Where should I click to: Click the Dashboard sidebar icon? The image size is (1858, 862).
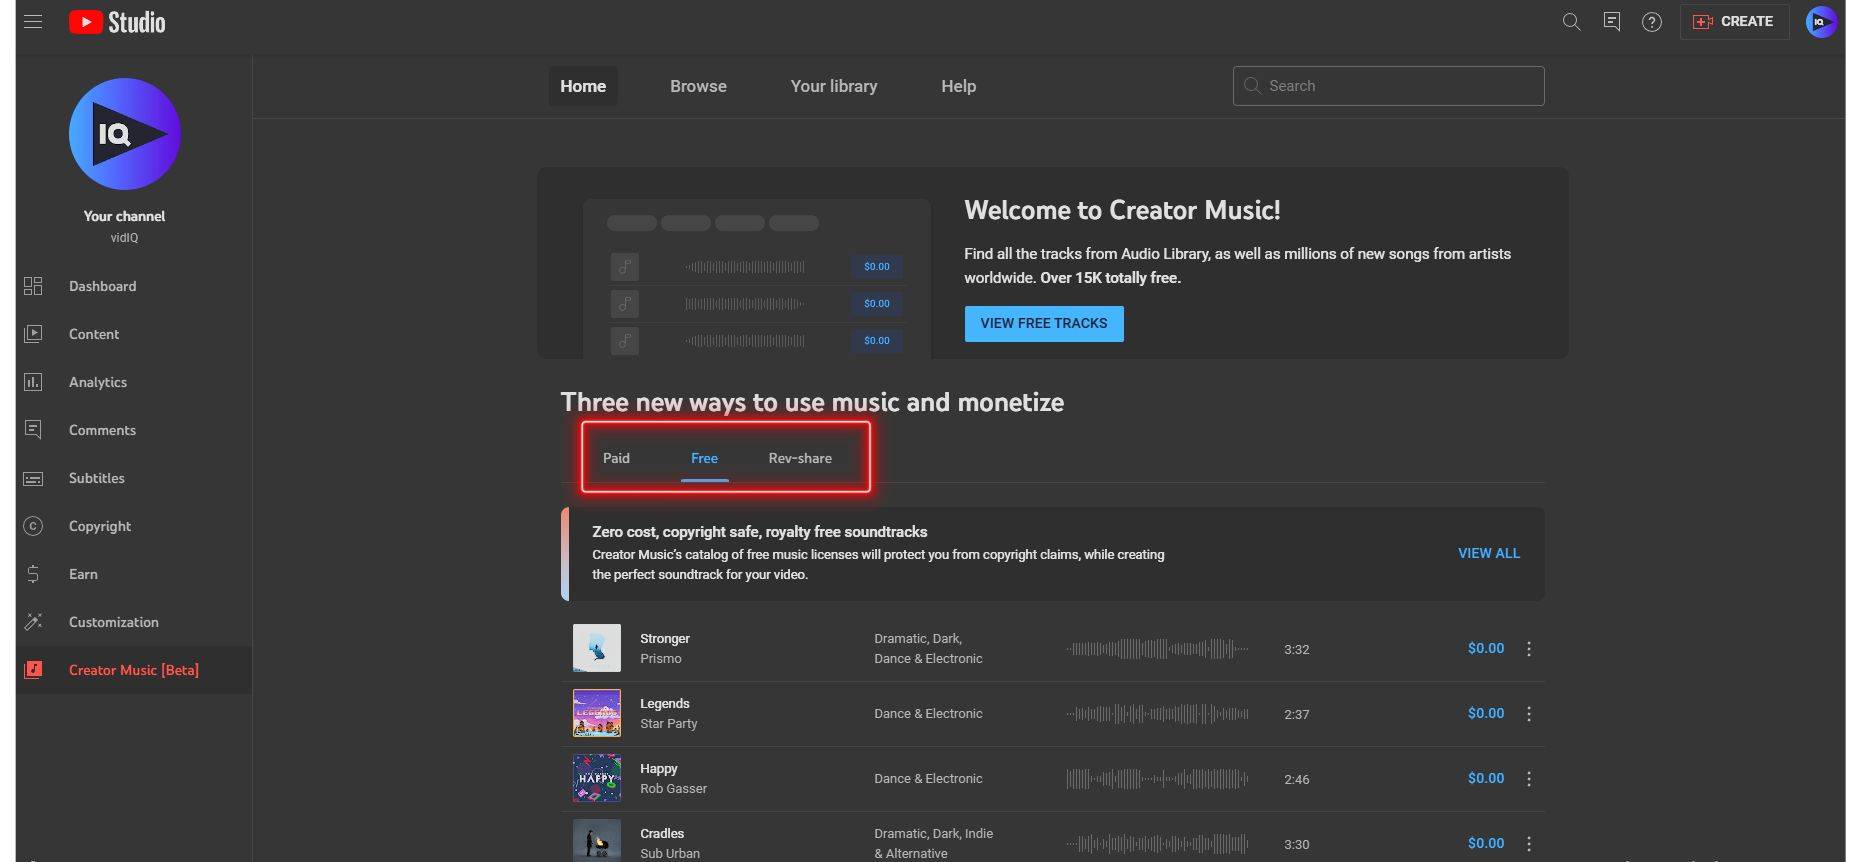click(x=33, y=286)
